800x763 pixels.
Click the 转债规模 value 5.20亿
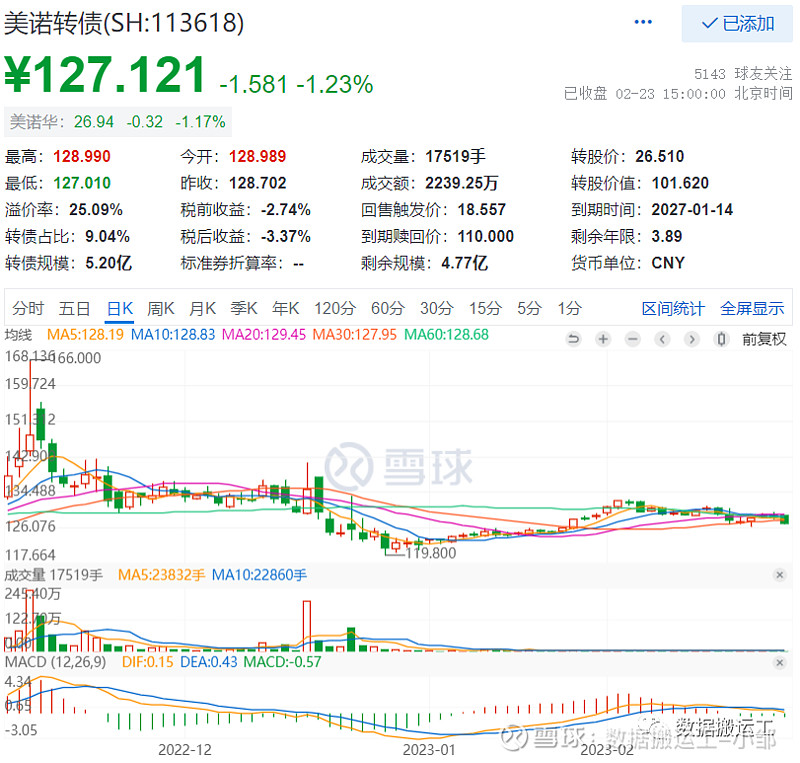[x=108, y=263]
